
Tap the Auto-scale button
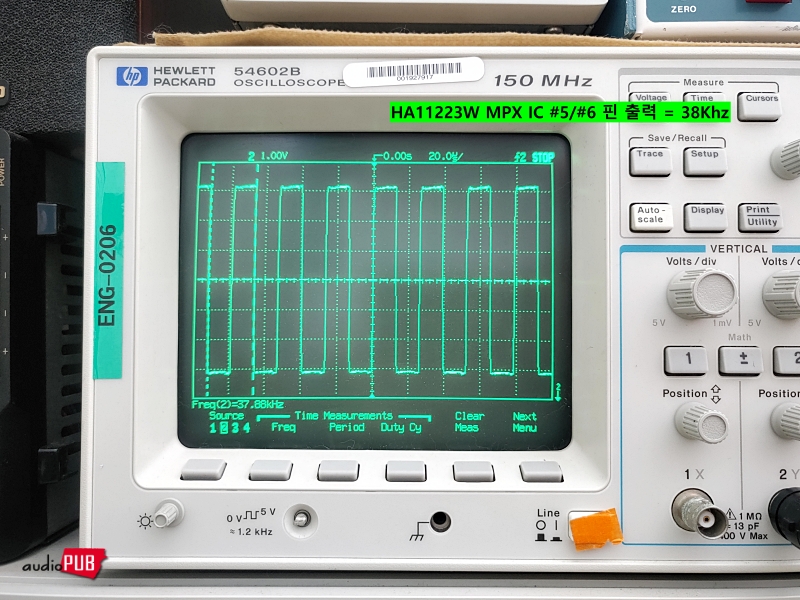(651, 217)
